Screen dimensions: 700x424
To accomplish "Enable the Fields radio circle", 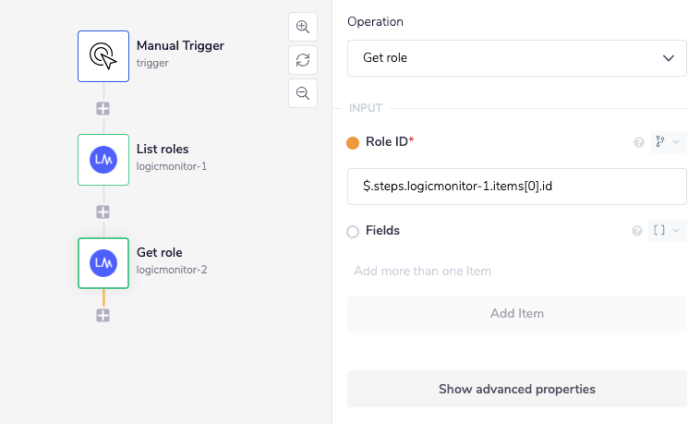I will [353, 232].
